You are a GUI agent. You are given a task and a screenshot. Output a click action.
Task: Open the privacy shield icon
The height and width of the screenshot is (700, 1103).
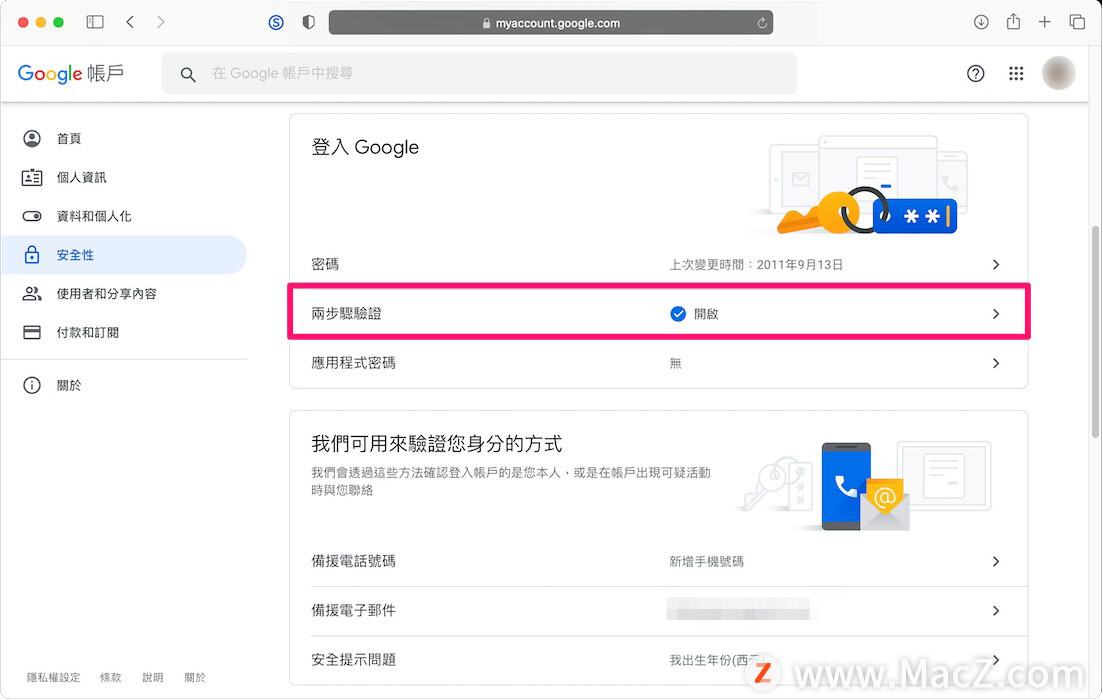point(308,23)
